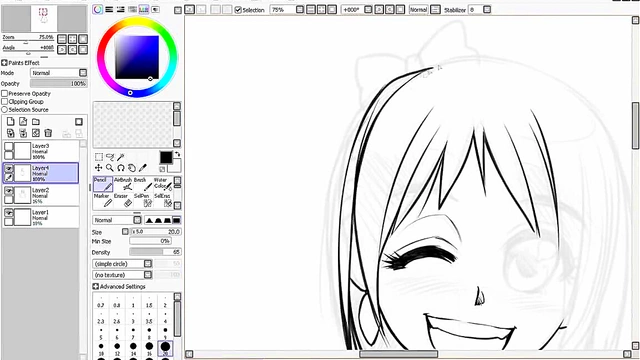640x360 pixels.
Task: Select the rotate view tool
Action: pos(121,168)
